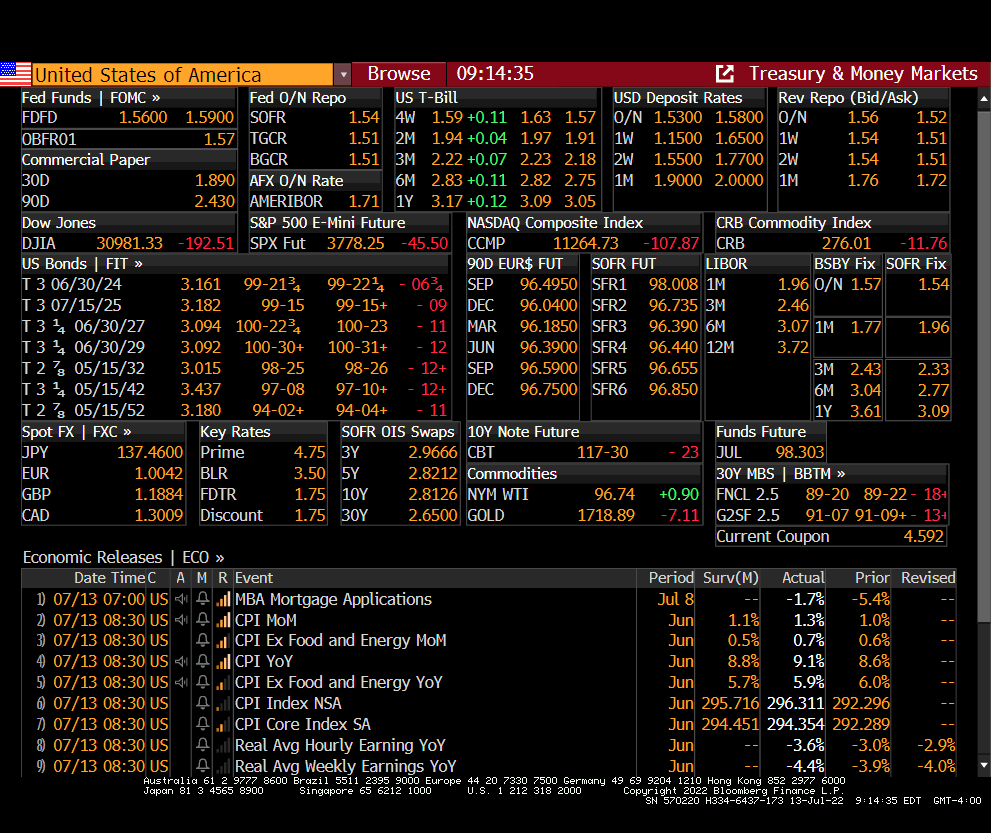
Task: Click the scroll down arrow at bottom right
Action: (x=984, y=765)
